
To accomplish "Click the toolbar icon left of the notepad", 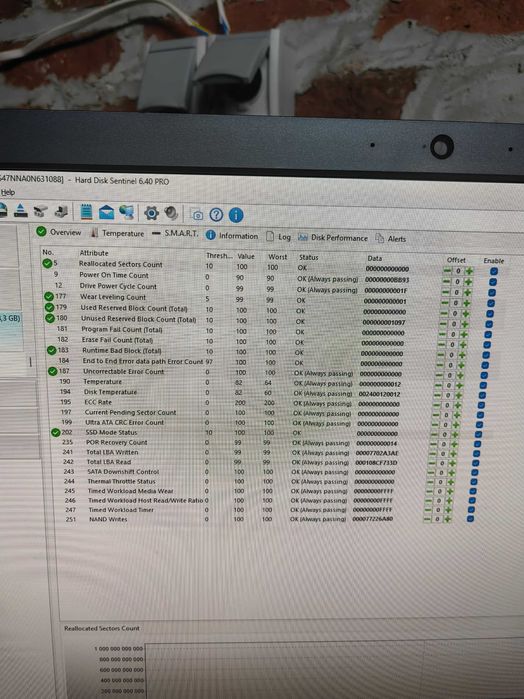I will click(61, 211).
